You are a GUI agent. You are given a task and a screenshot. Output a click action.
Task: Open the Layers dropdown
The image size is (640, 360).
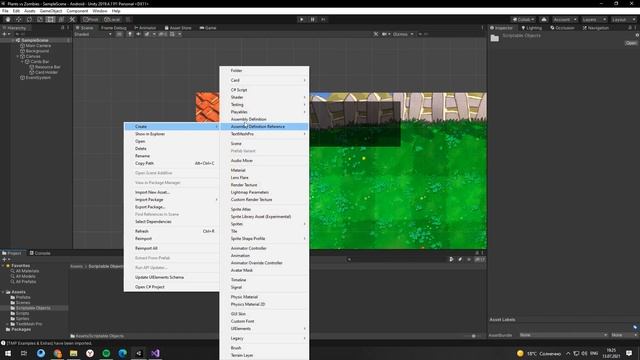594,20
